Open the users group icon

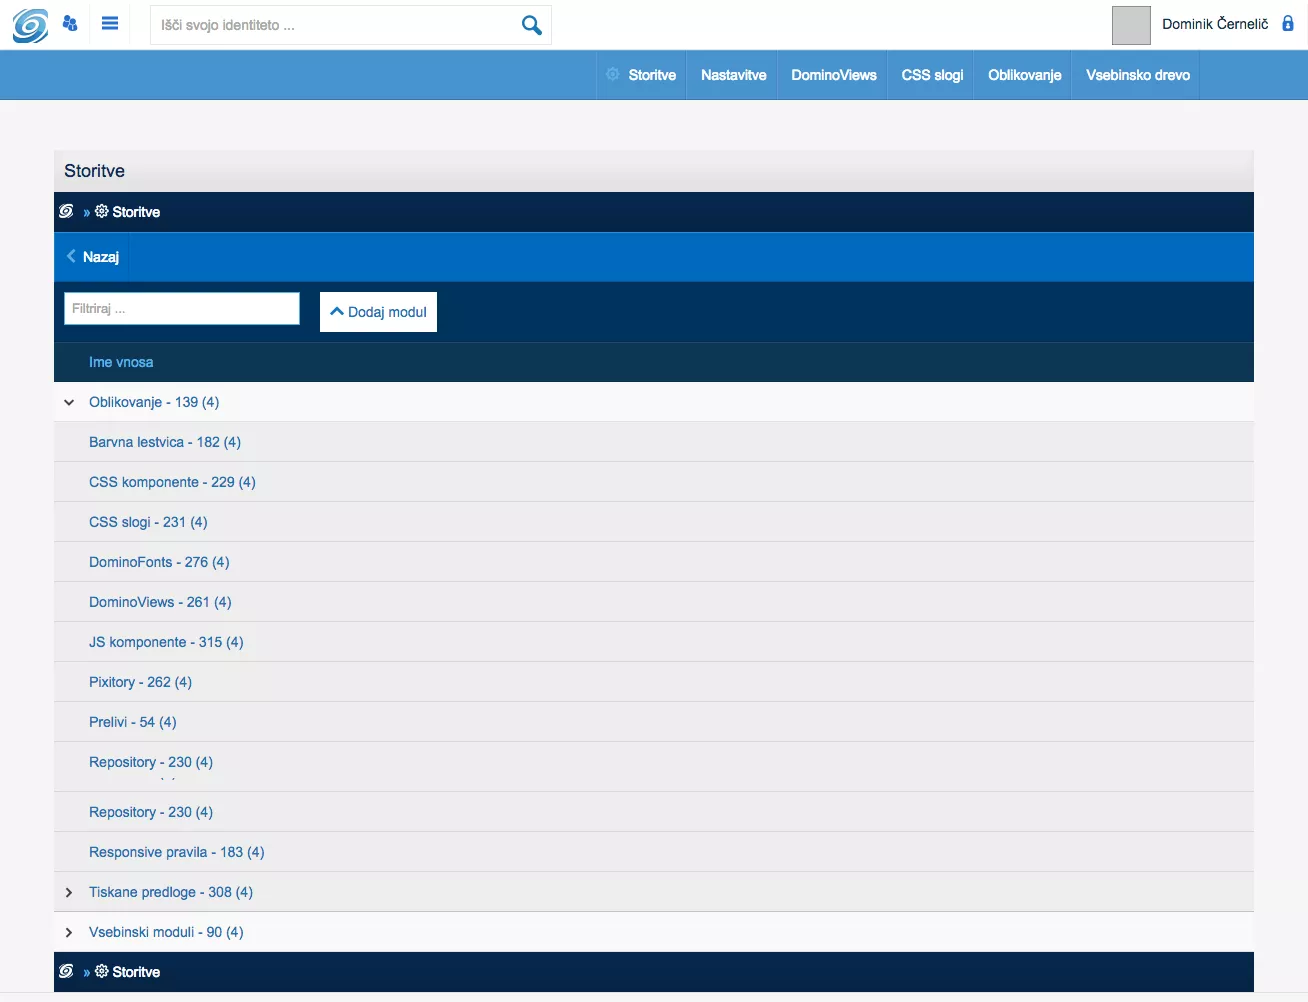click(x=70, y=24)
